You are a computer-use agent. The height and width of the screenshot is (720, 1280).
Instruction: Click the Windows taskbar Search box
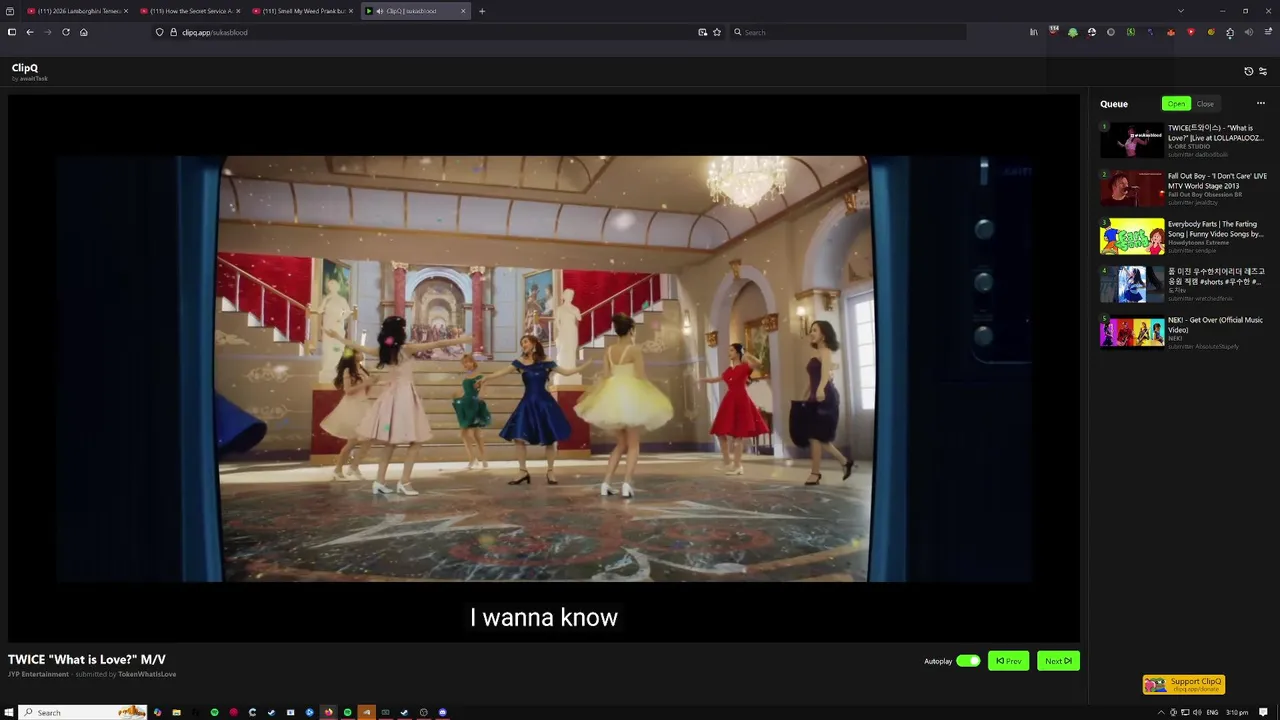click(83, 712)
